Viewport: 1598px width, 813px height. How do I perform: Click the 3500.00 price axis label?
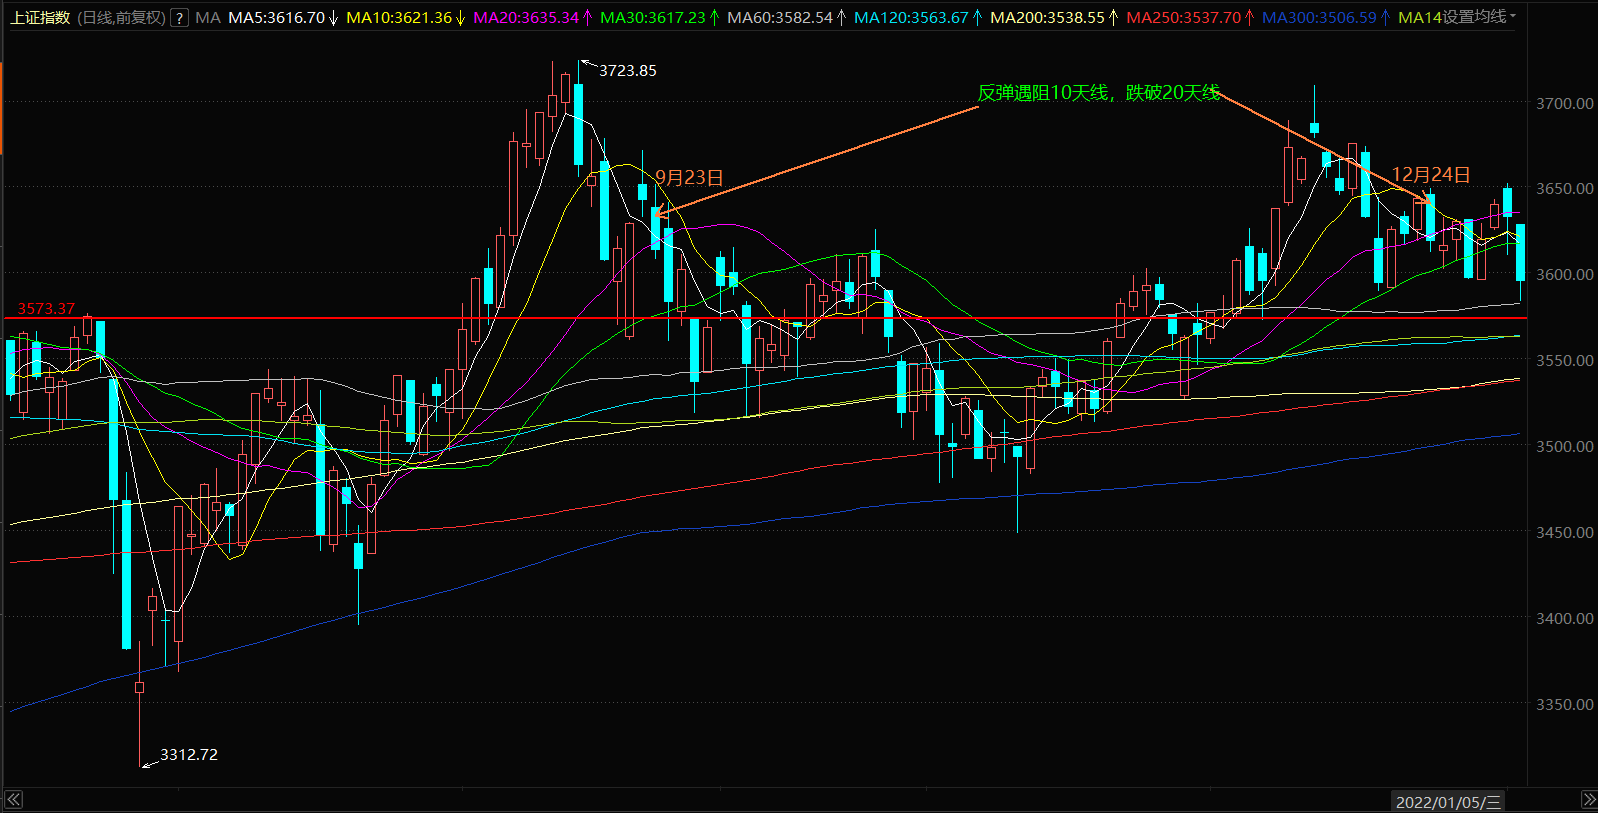(x=1565, y=446)
